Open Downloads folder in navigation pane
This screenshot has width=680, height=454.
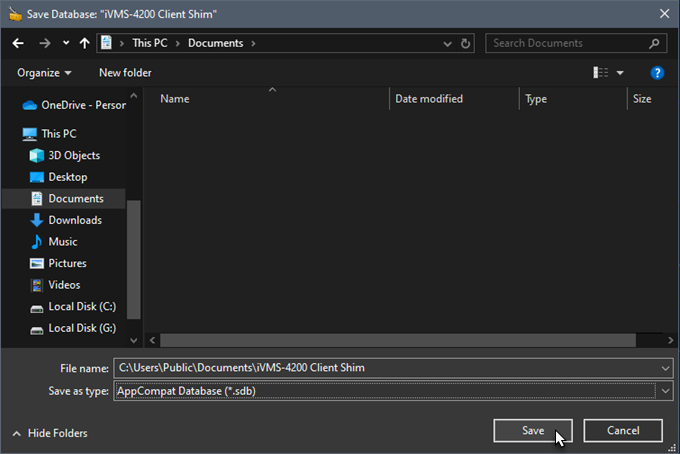coord(74,220)
